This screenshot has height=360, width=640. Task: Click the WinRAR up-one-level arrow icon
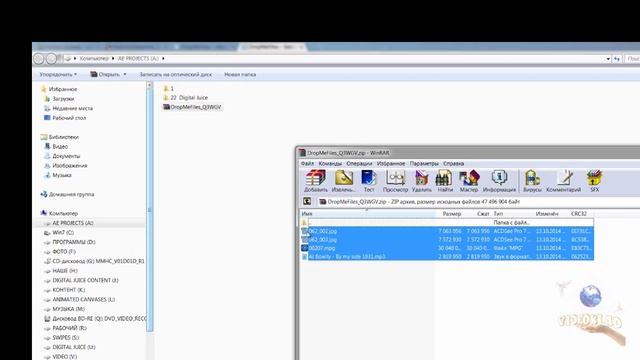307,201
